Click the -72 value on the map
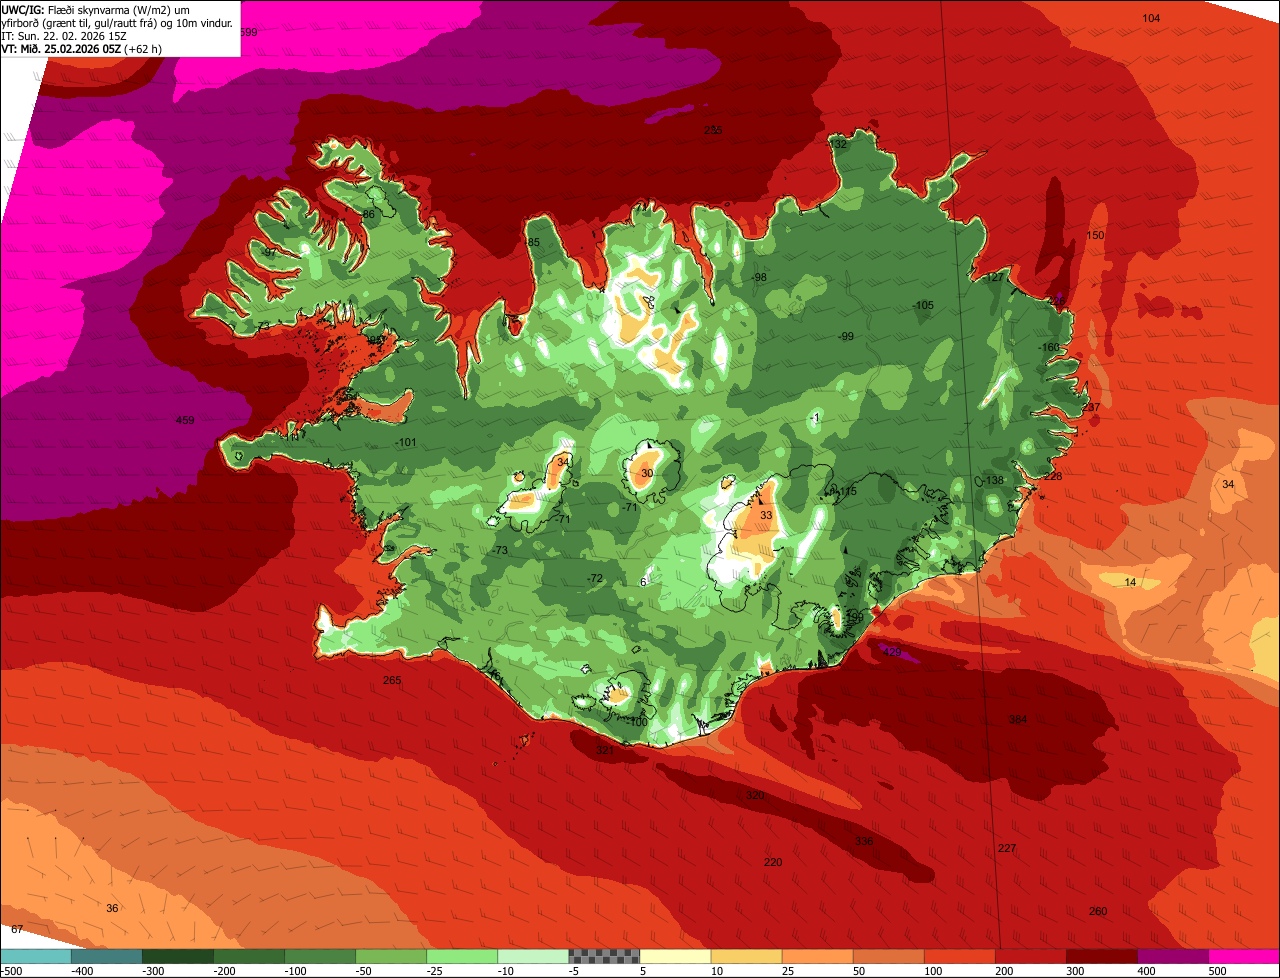Image resolution: width=1280 pixels, height=978 pixels. [595, 578]
